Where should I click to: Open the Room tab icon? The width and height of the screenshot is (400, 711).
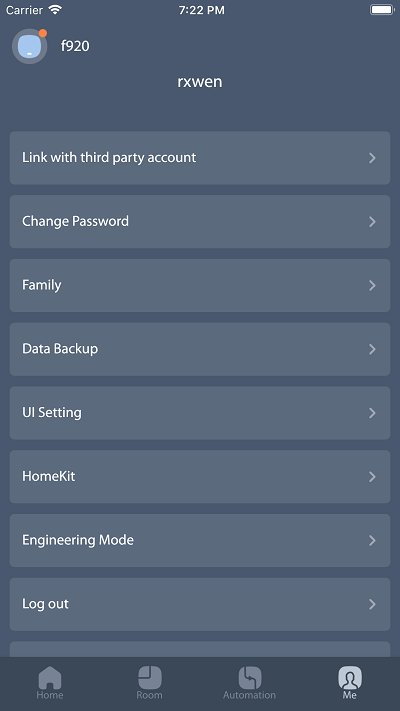(x=150, y=677)
